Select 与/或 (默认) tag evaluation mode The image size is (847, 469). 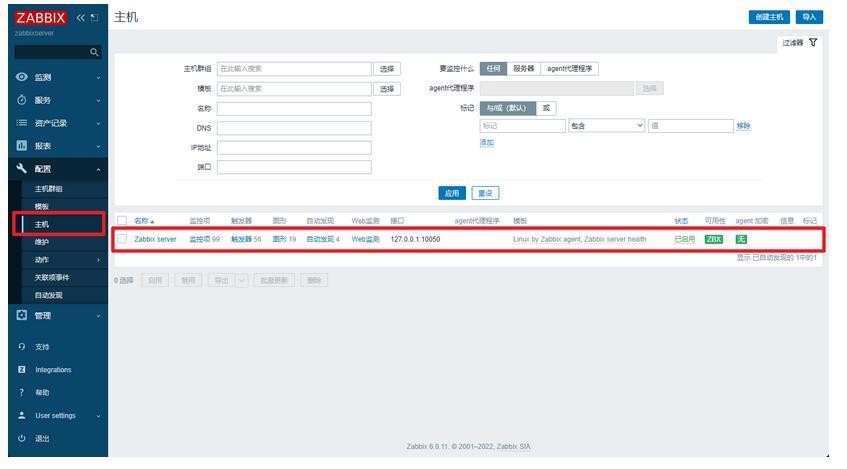coord(507,108)
